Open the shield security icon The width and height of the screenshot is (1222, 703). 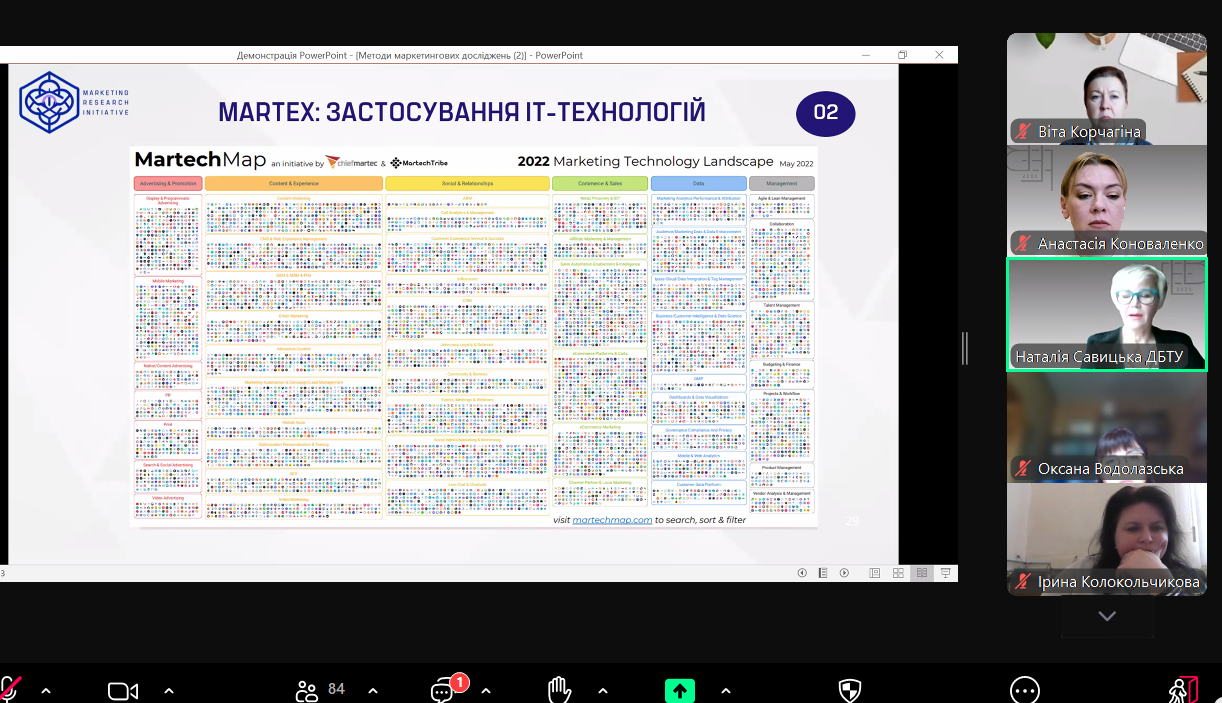[x=849, y=690]
